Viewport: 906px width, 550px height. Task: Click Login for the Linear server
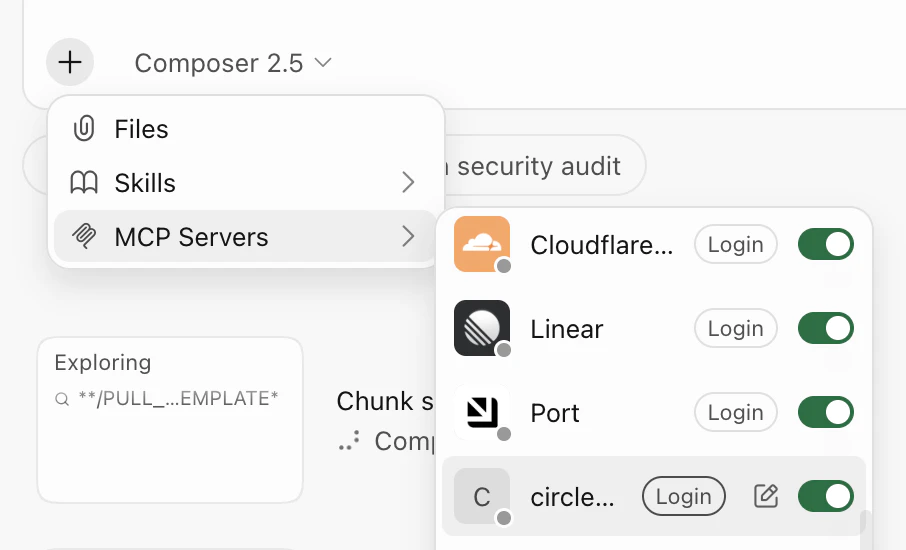[x=736, y=328]
